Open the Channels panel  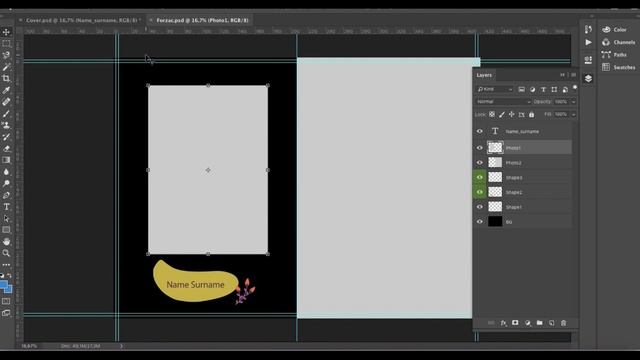pyautogui.click(x=619, y=42)
